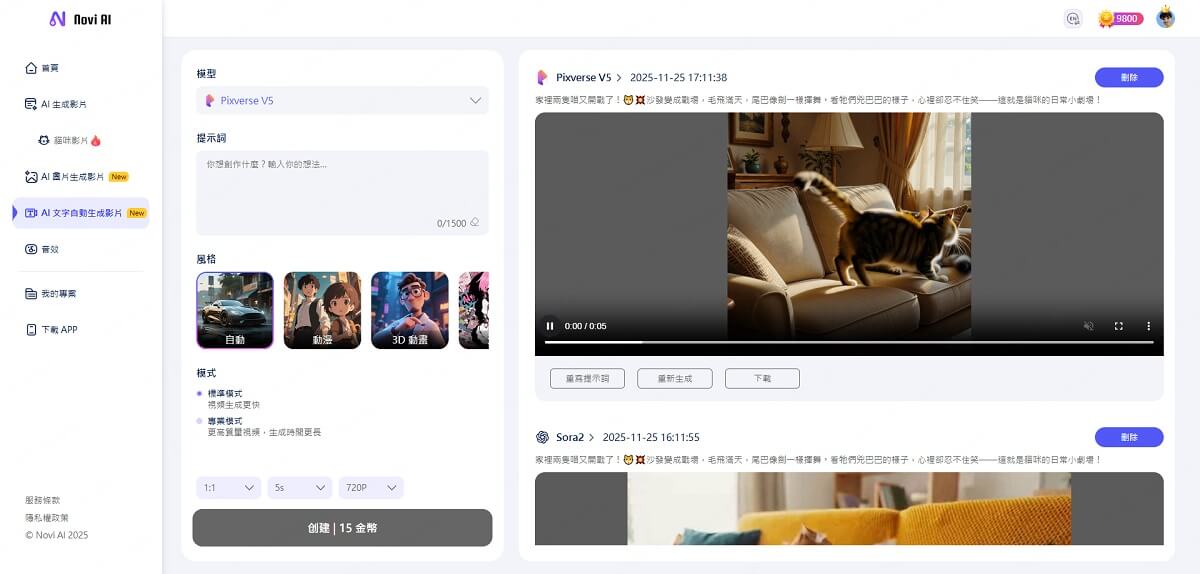This screenshot has width=1200, height=574.
Task: Unmute the video with speaker icon
Action: coord(1089,326)
